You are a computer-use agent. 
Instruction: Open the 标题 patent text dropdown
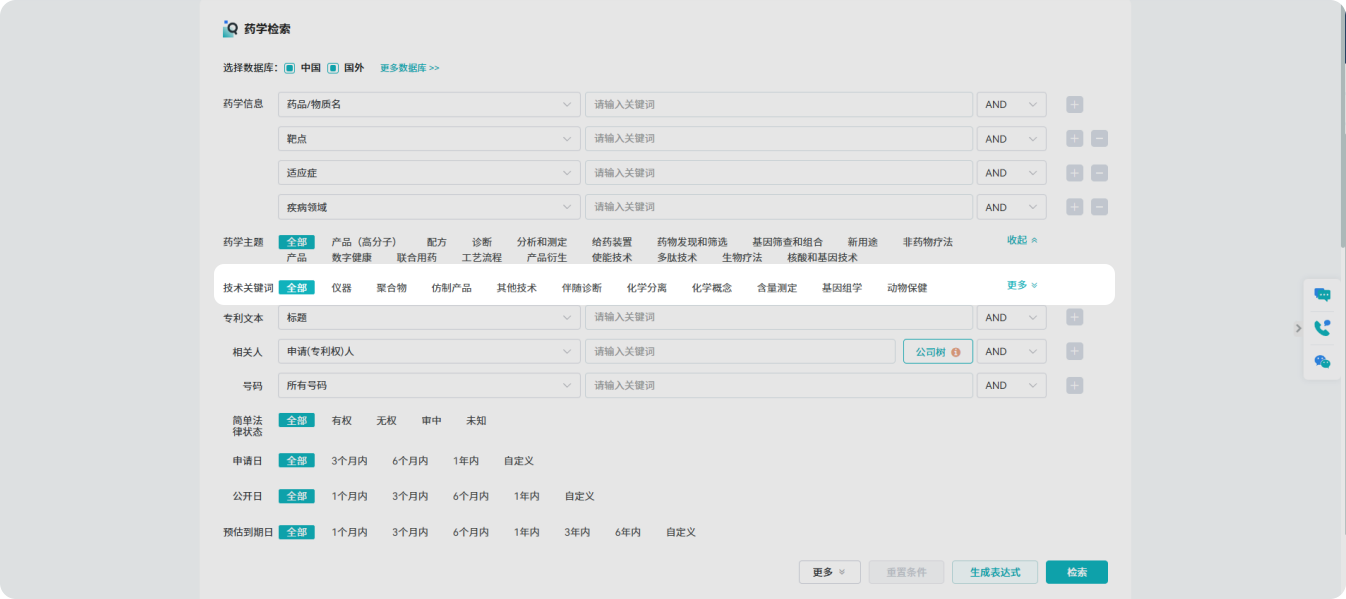coord(429,317)
